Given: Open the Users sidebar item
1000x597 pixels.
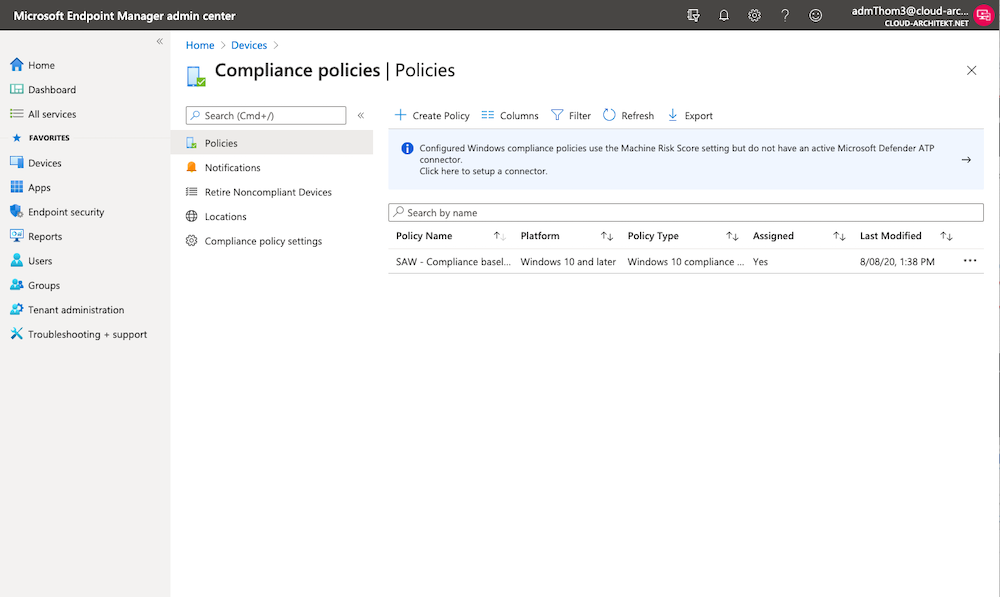Looking at the screenshot, I should tap(31, 261).
